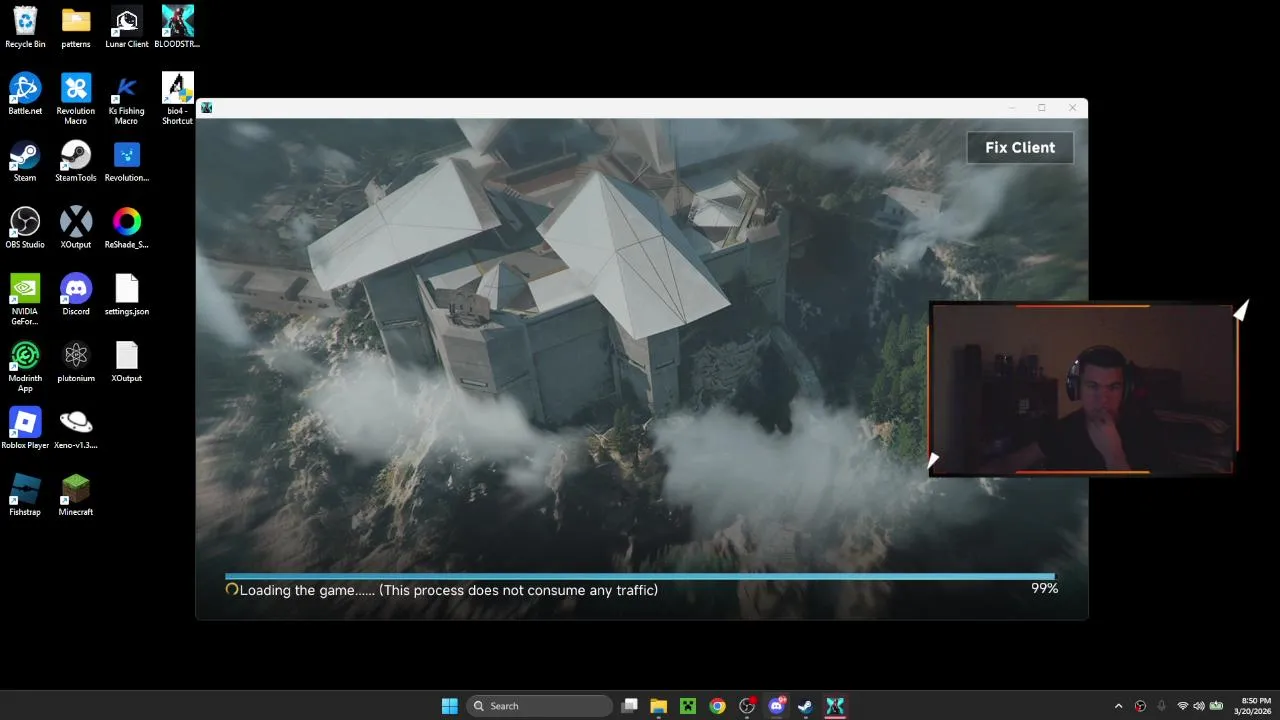This screenshot has height=720, width=1280.
Task: Open the patterns folder on desktop
Action: [x=76, y=27]
